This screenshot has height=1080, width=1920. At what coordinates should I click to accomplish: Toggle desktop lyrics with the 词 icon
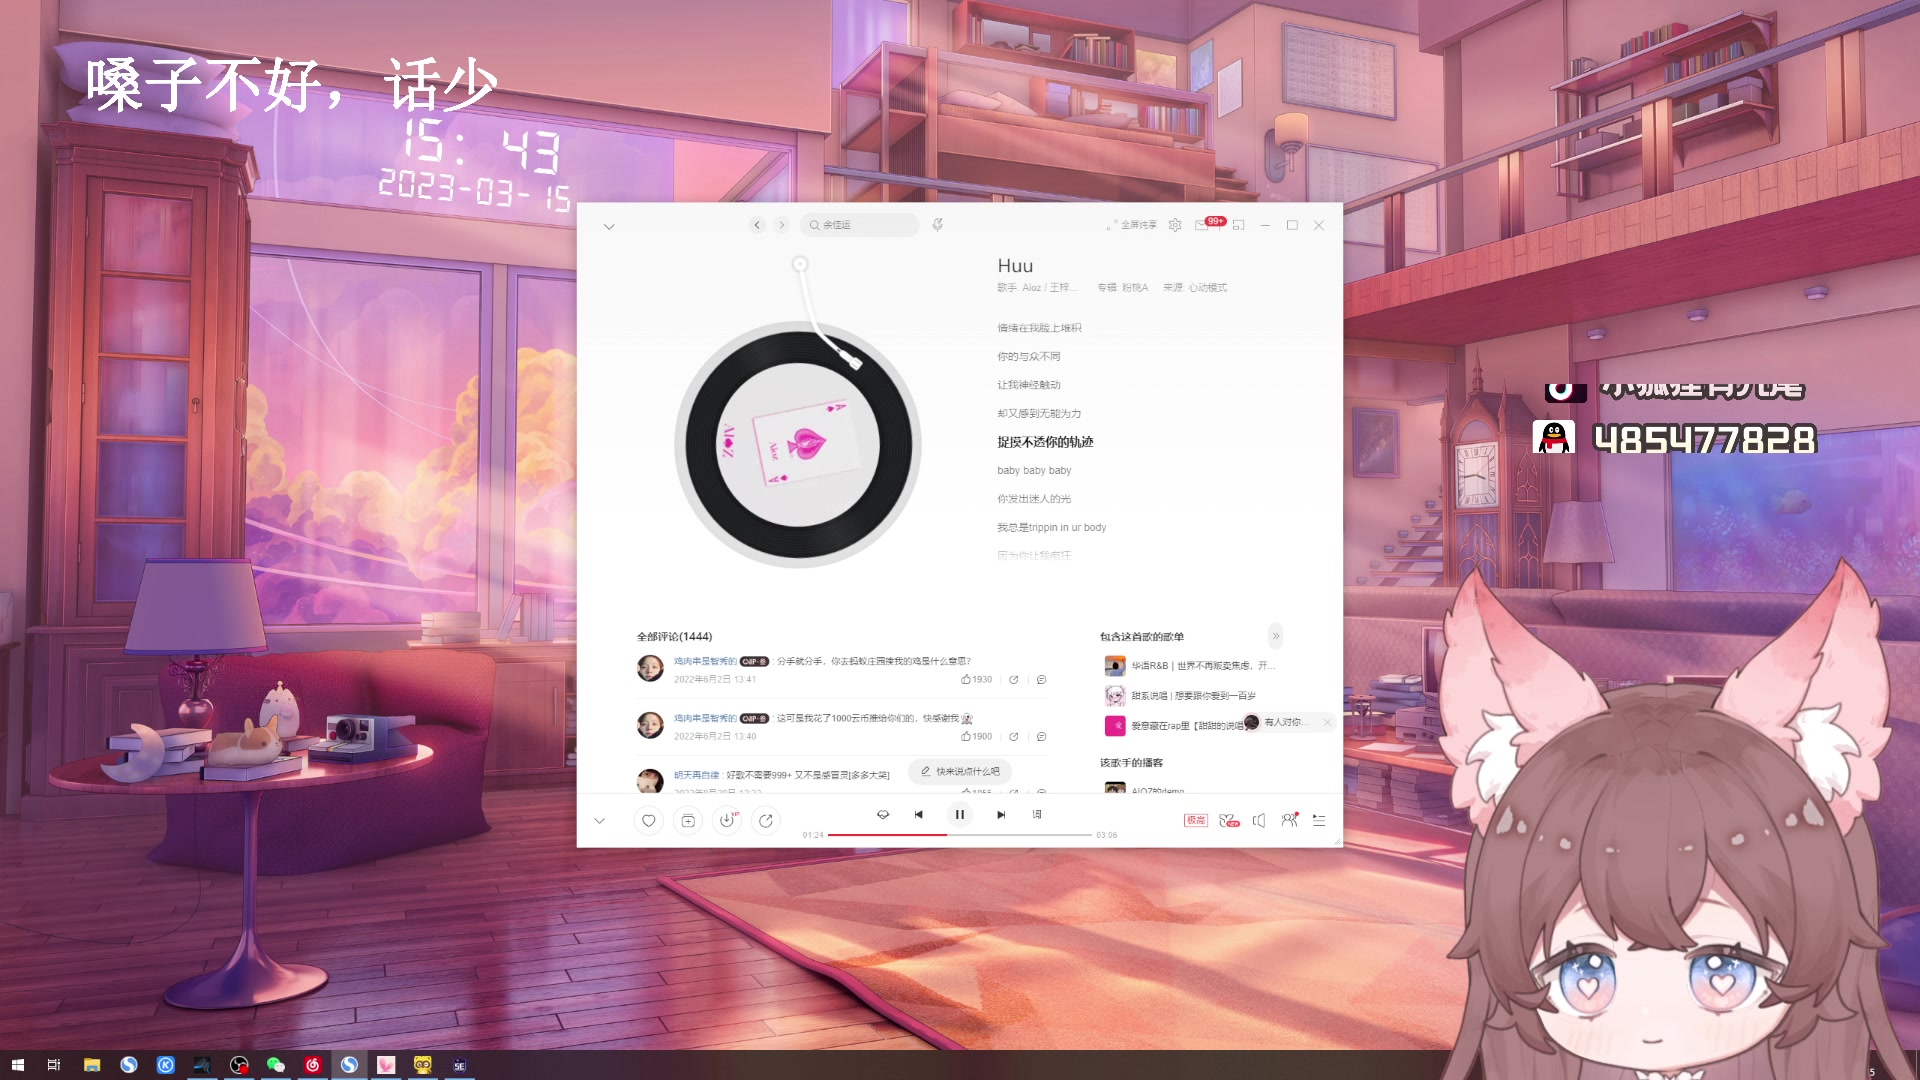pos(1037,815)
